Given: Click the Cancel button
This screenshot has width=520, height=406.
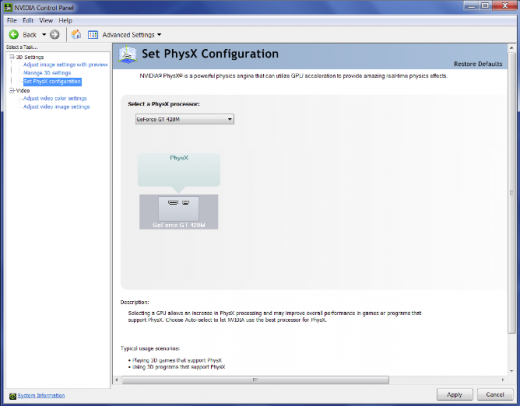Looking at the screenshot, I should pyautogui.click(x=495, y=395).
